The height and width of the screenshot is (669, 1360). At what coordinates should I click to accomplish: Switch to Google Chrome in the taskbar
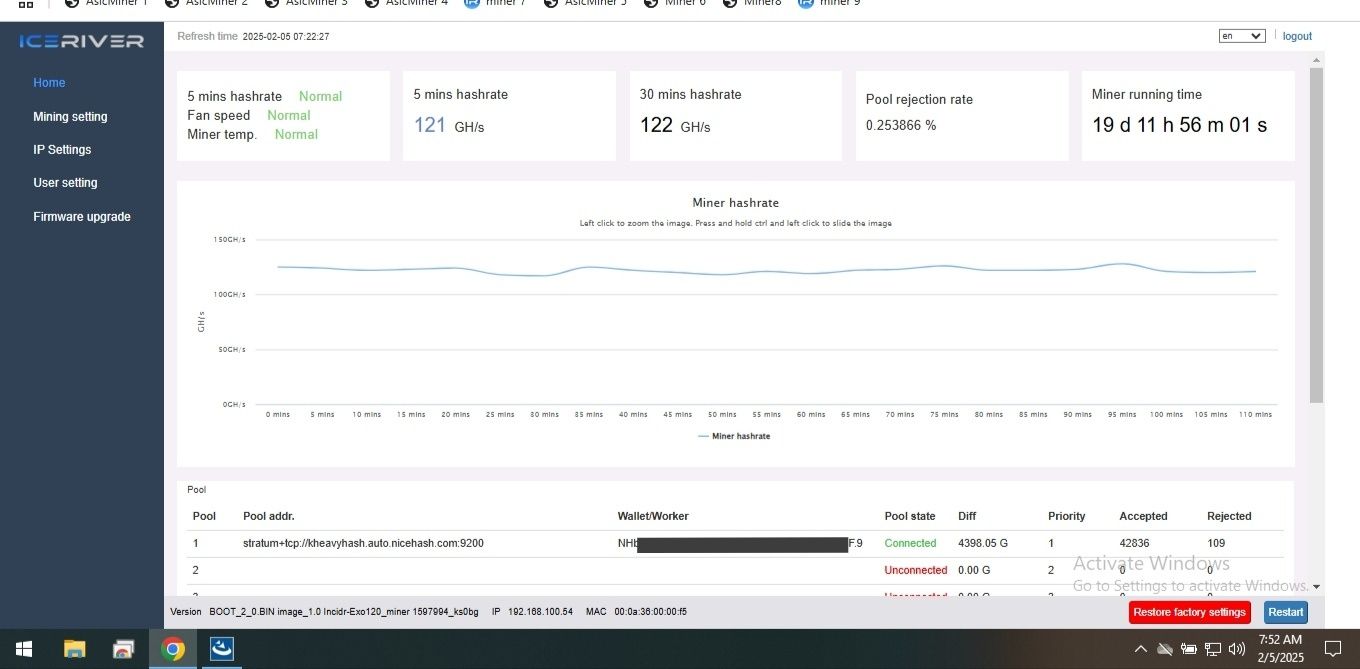point(173,650)
